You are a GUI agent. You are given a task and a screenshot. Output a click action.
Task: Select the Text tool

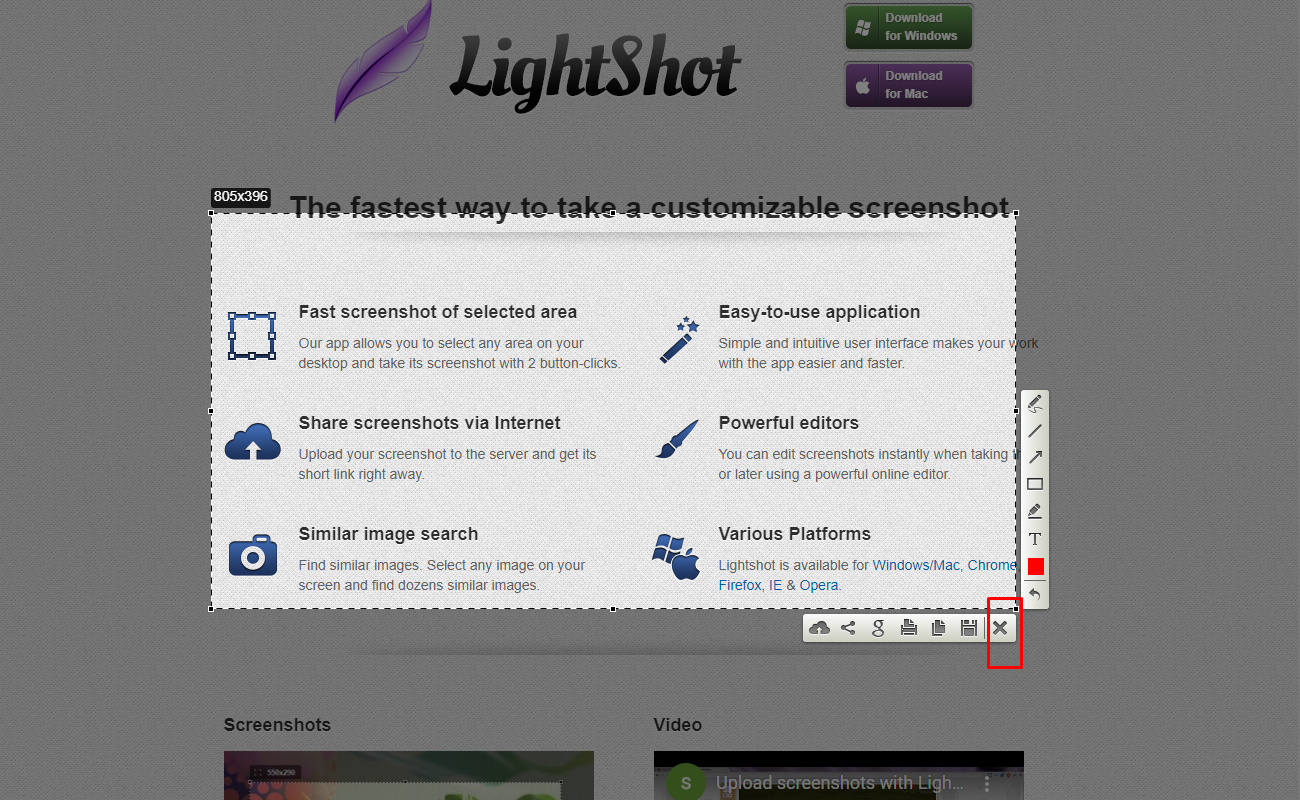coord(1035,539)
